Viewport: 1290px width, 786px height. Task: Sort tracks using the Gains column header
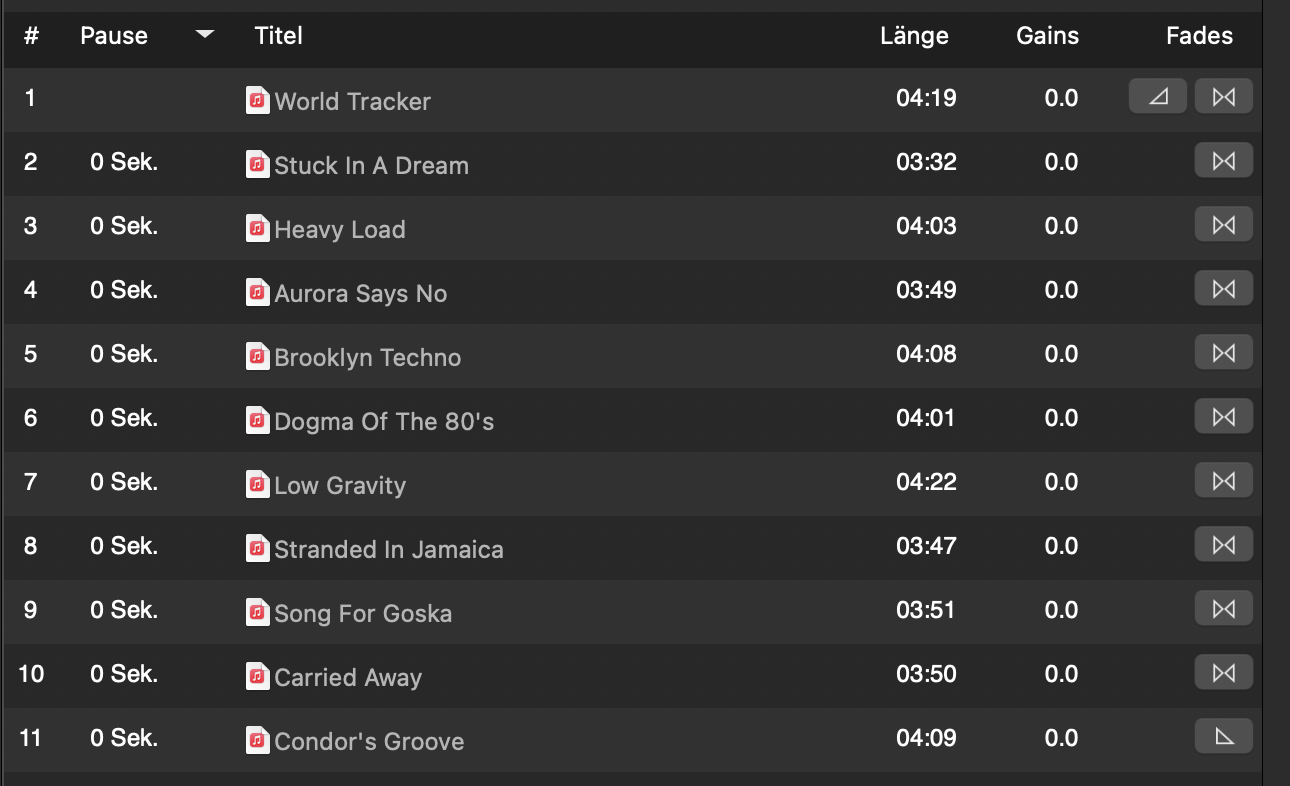coord(1047,35)
